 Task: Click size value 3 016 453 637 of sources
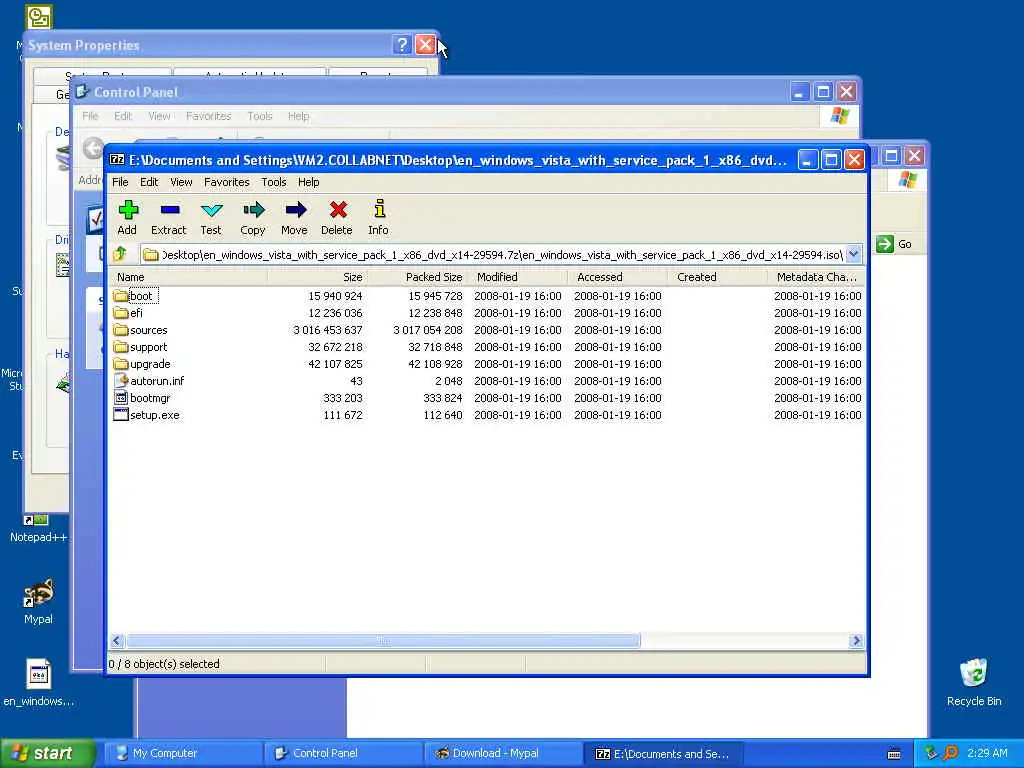(x=328, y=330)
